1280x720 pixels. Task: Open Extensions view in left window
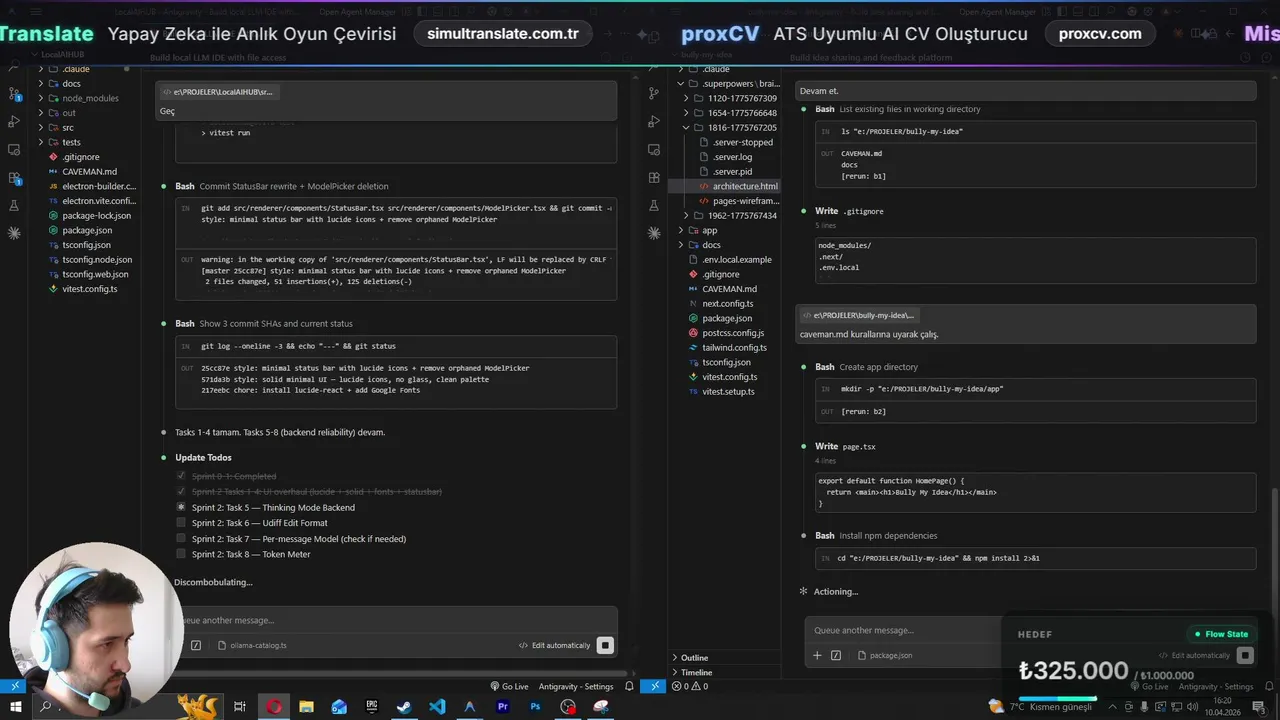(x=14, y=178)
